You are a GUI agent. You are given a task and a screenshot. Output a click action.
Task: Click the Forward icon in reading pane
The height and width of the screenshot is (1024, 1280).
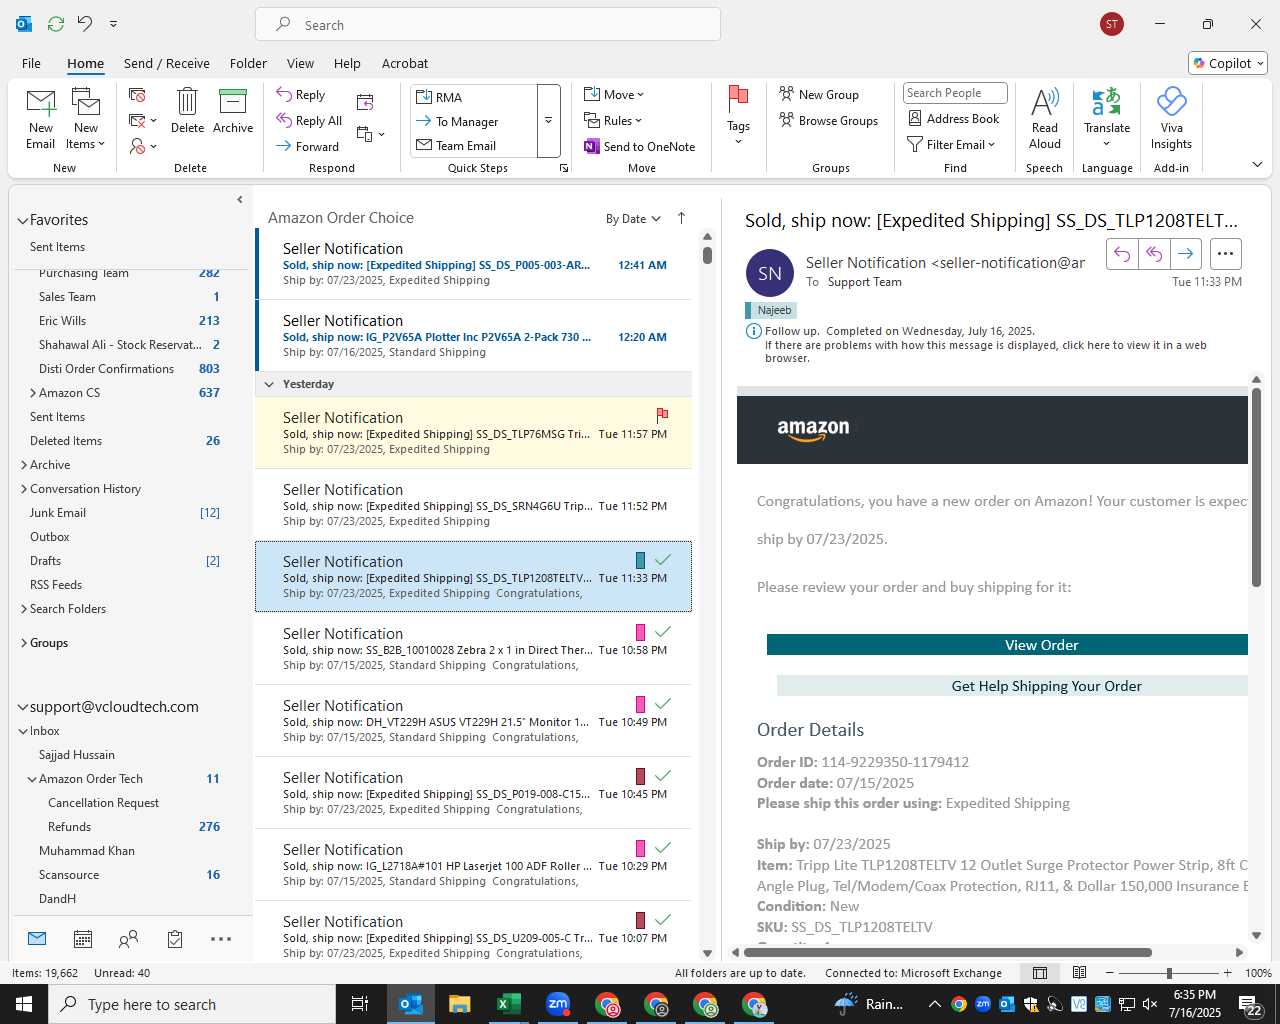1185,254
